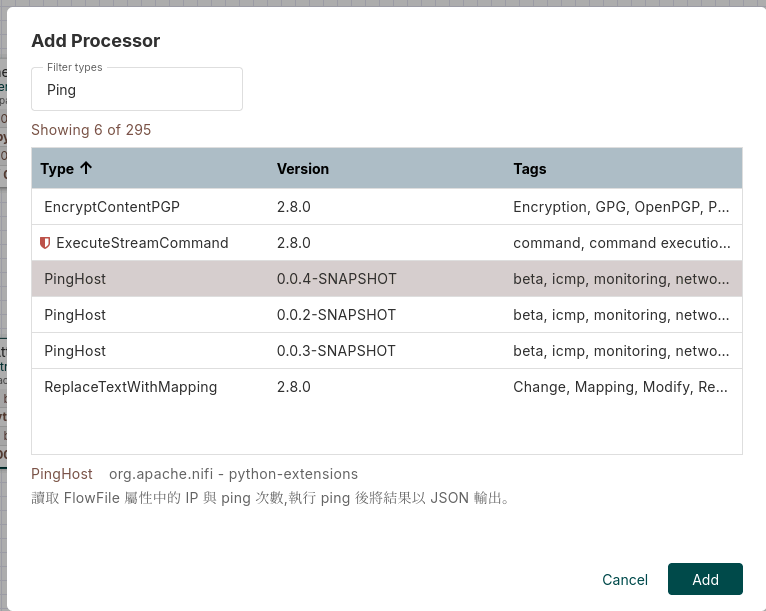
Task: Click the Encryption, GPG, OpenPGP tags cell
Action: 621,207
